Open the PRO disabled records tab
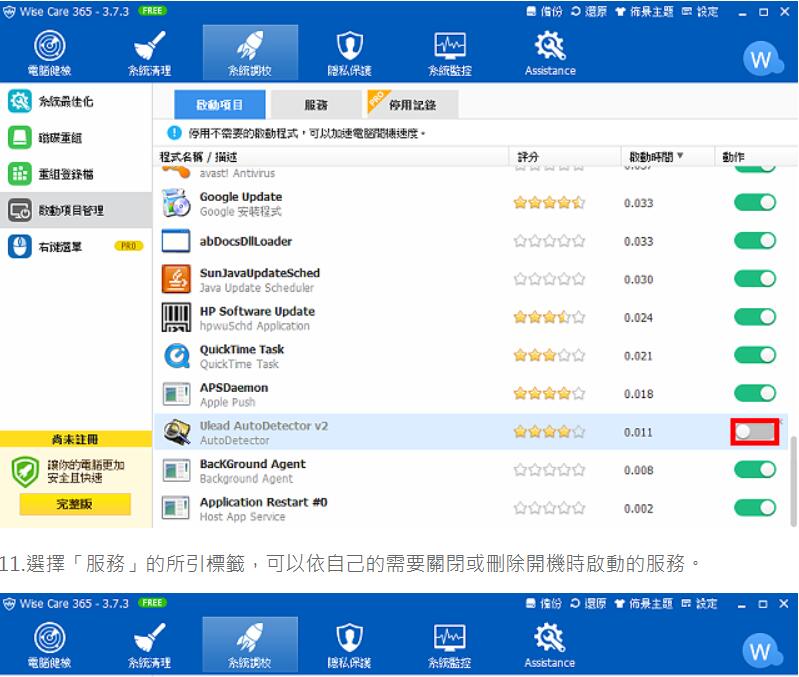This screenshot has height=677, width=799. pyautogui.click(x=413, y=105)
